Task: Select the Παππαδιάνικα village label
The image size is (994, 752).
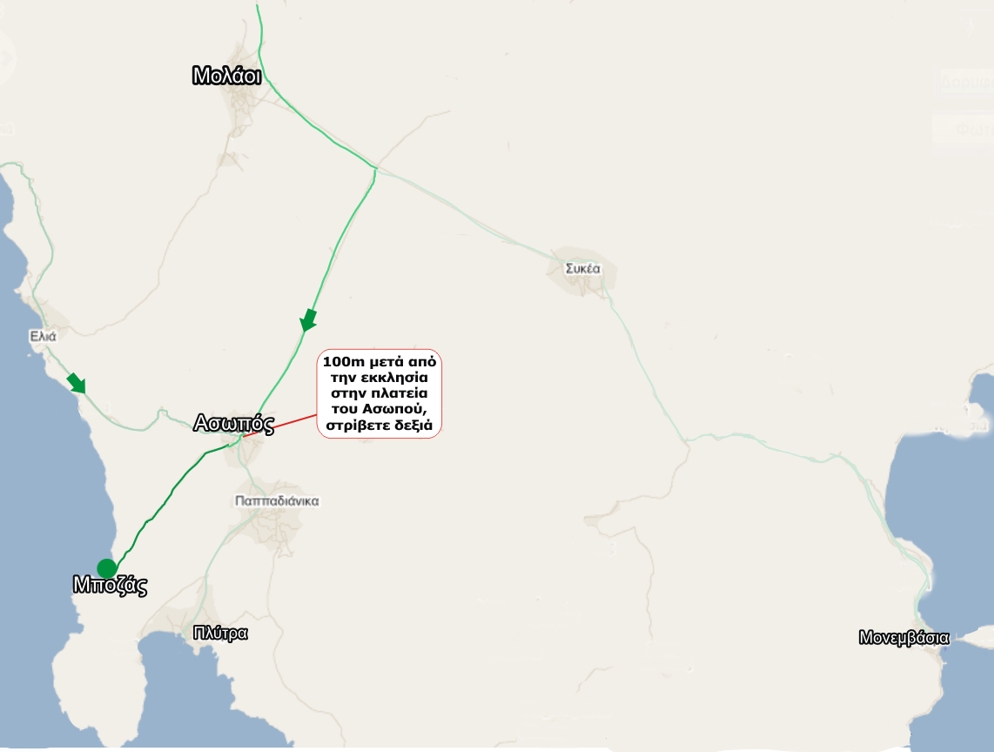Action: coord(277,501)
